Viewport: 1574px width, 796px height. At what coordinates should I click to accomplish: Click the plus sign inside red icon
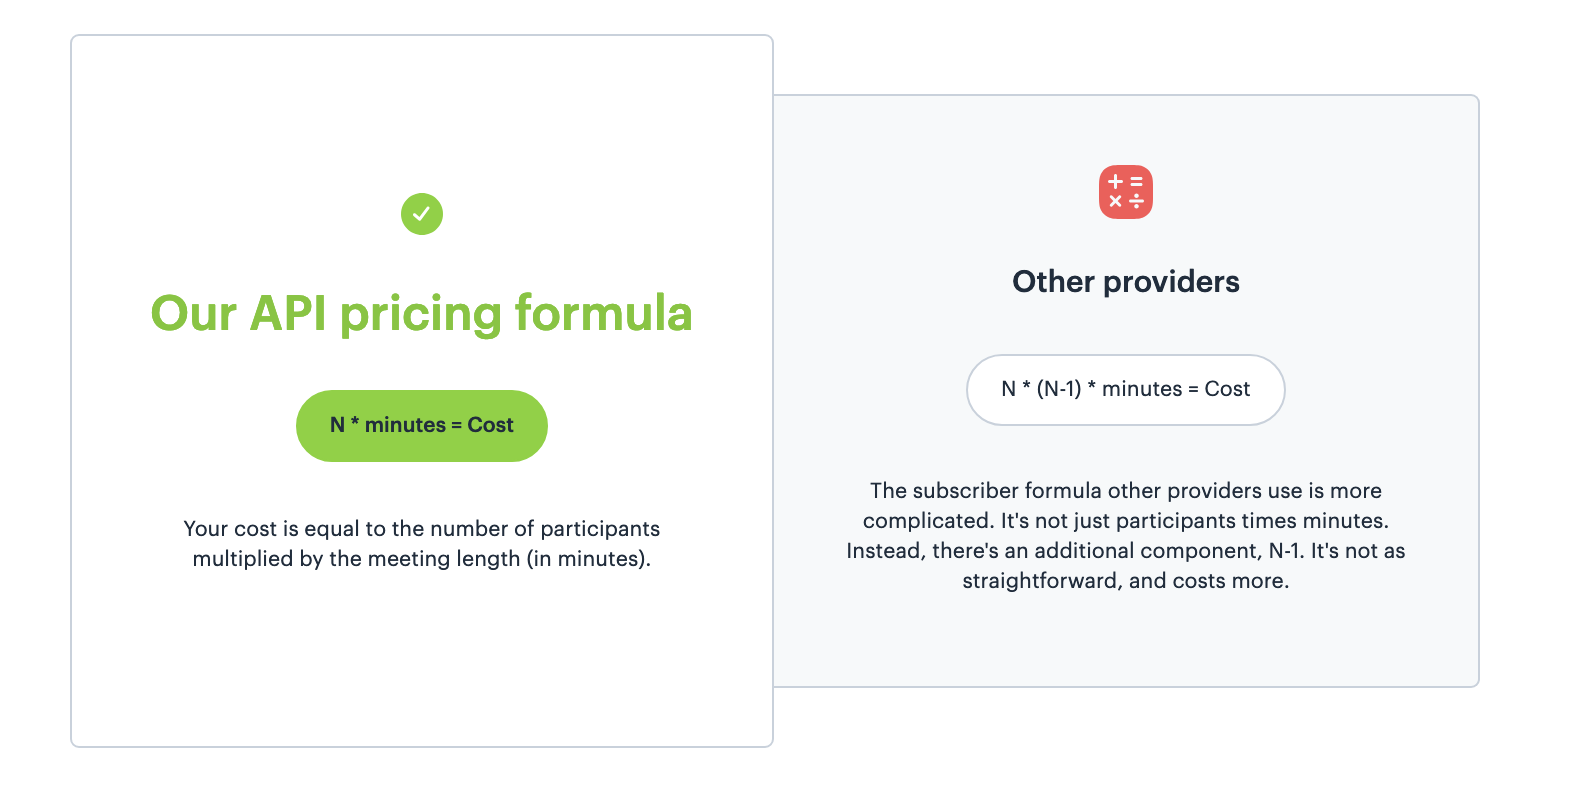(x=1116, y=182)
